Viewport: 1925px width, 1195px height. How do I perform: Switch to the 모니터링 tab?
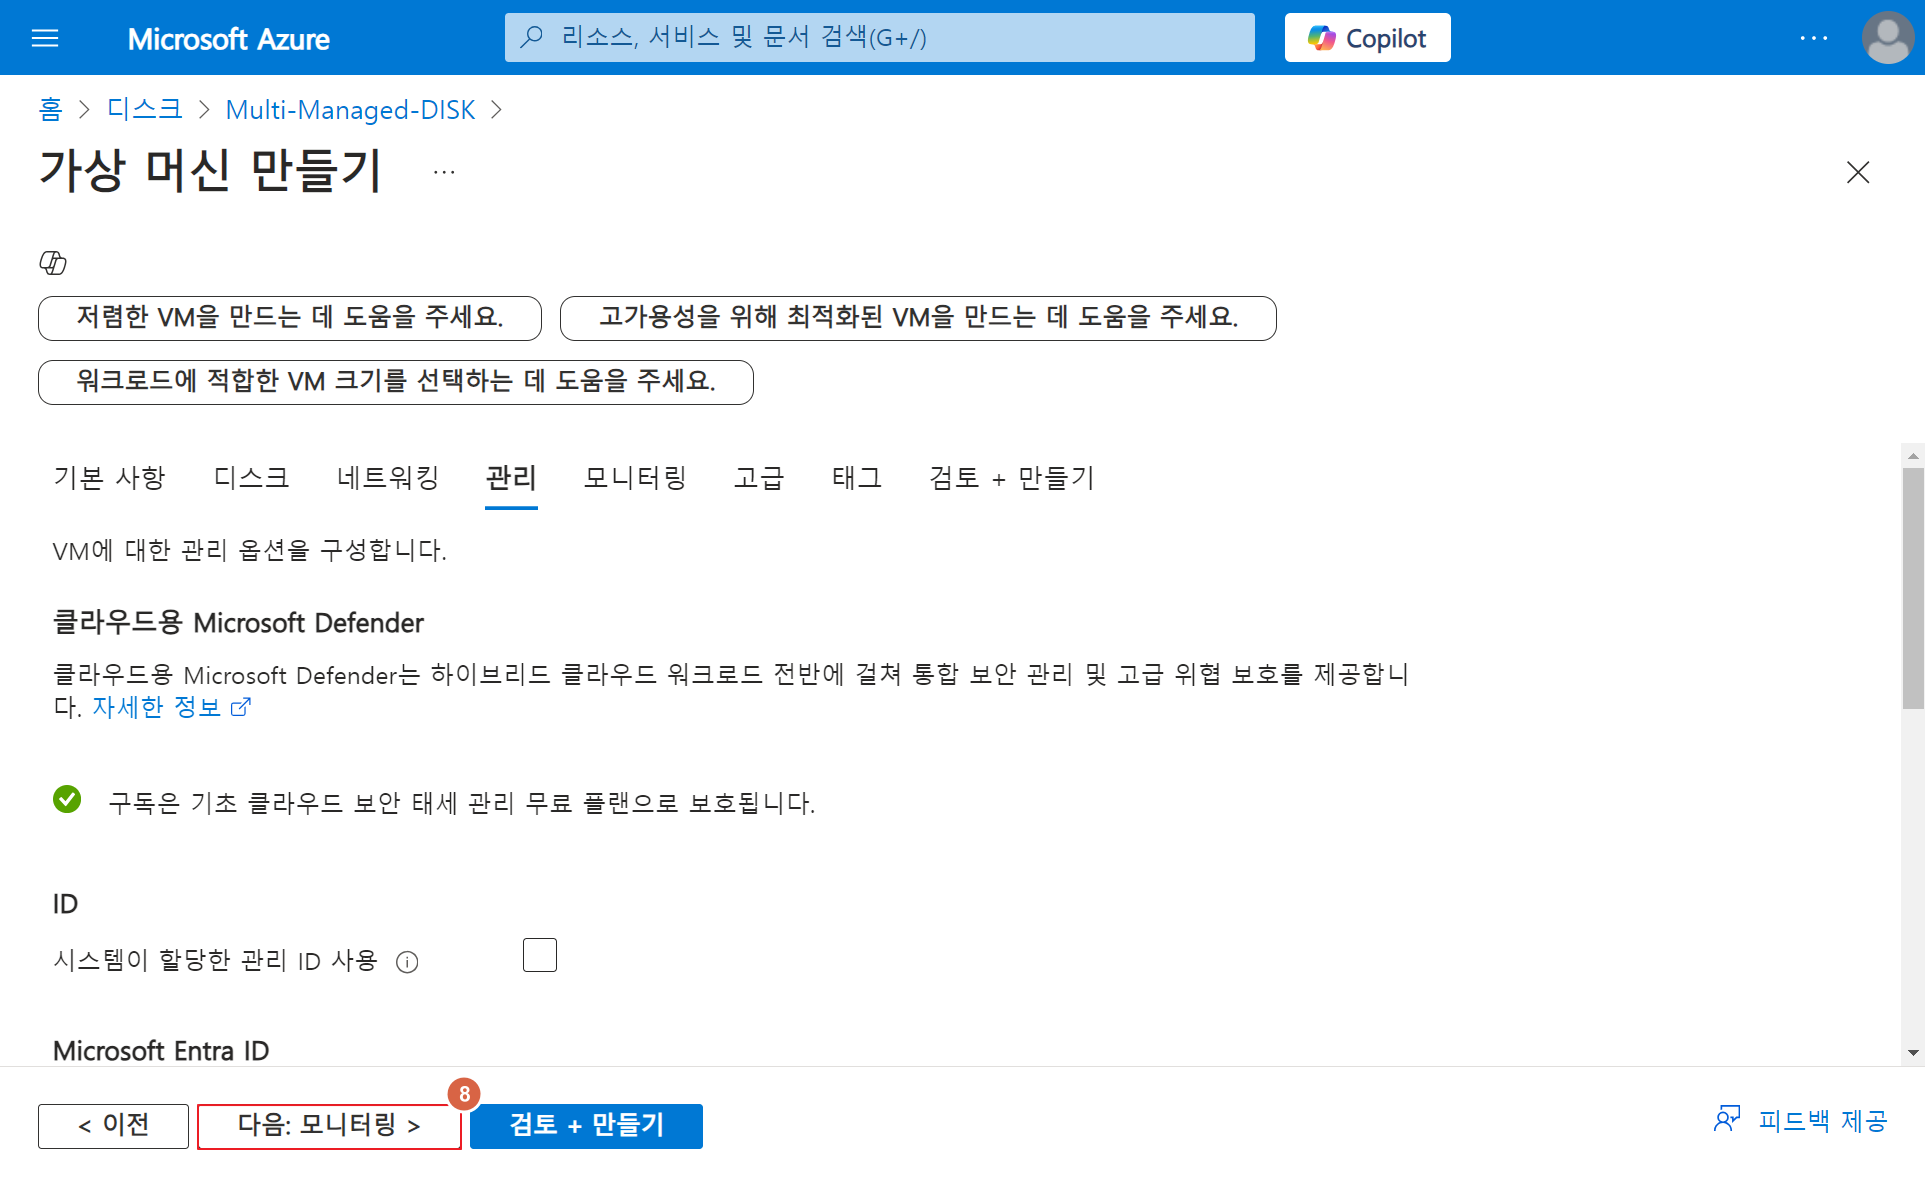point(635,478)
